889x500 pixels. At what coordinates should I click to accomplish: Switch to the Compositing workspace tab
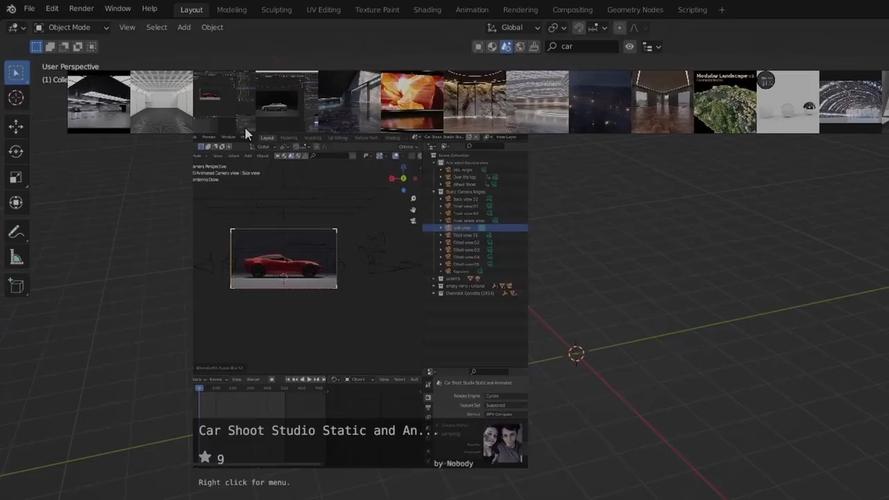[573, 10]
